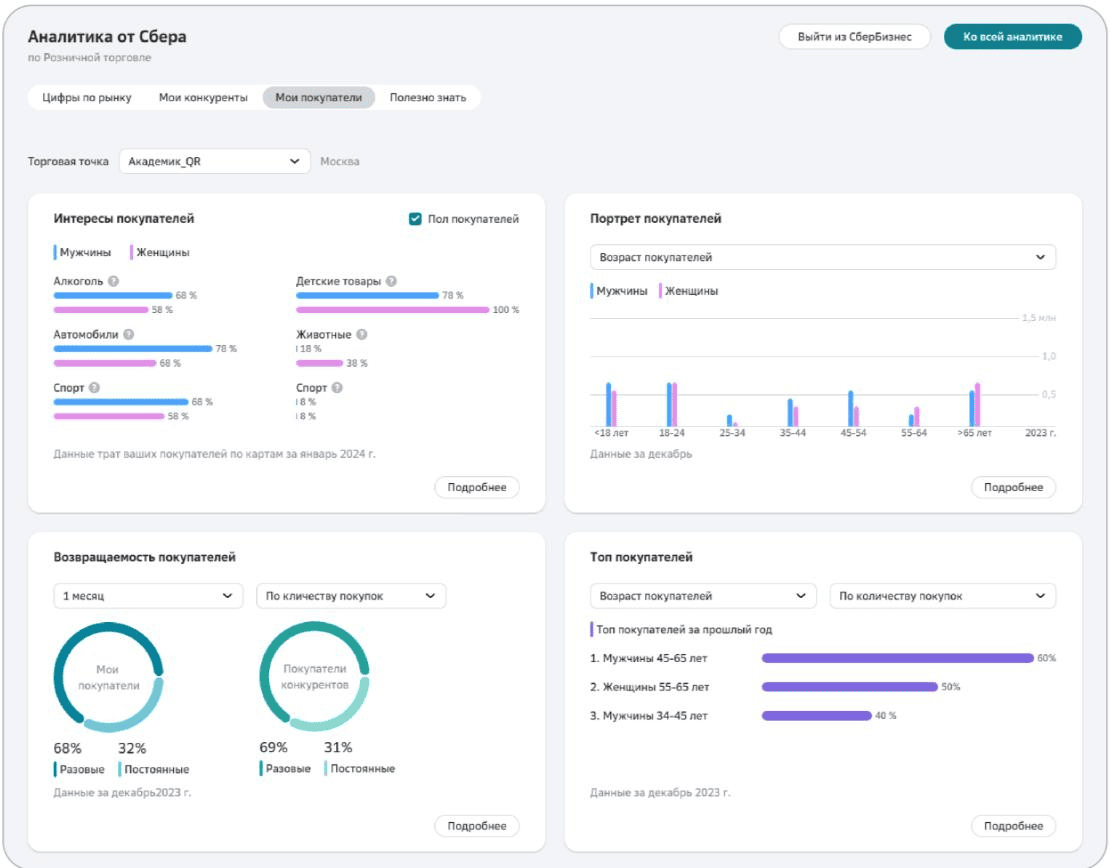The width and height of the screenshot is (1110, 868).
Task: Click Подробнее in Интересы покупателей card
Action: coord(477,488)
